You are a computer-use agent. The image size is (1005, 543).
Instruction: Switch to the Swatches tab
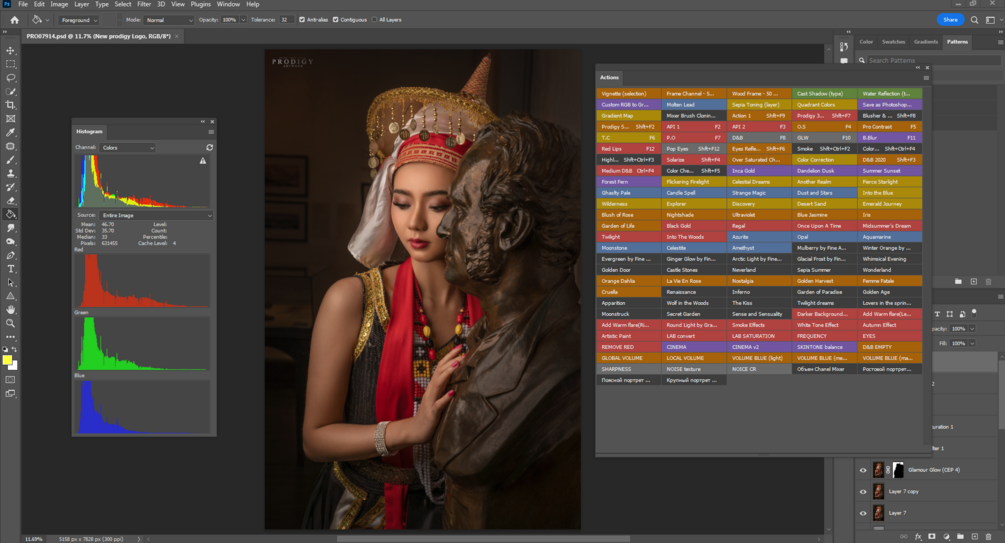click(x=893, y=42)
